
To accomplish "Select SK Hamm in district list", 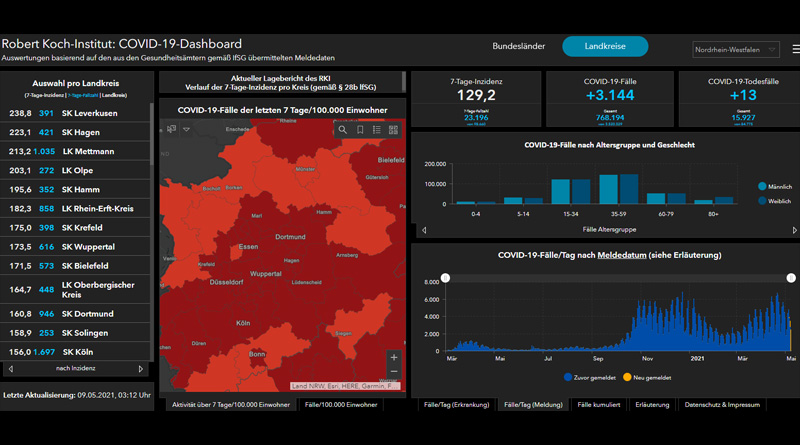I will (75, 189).
